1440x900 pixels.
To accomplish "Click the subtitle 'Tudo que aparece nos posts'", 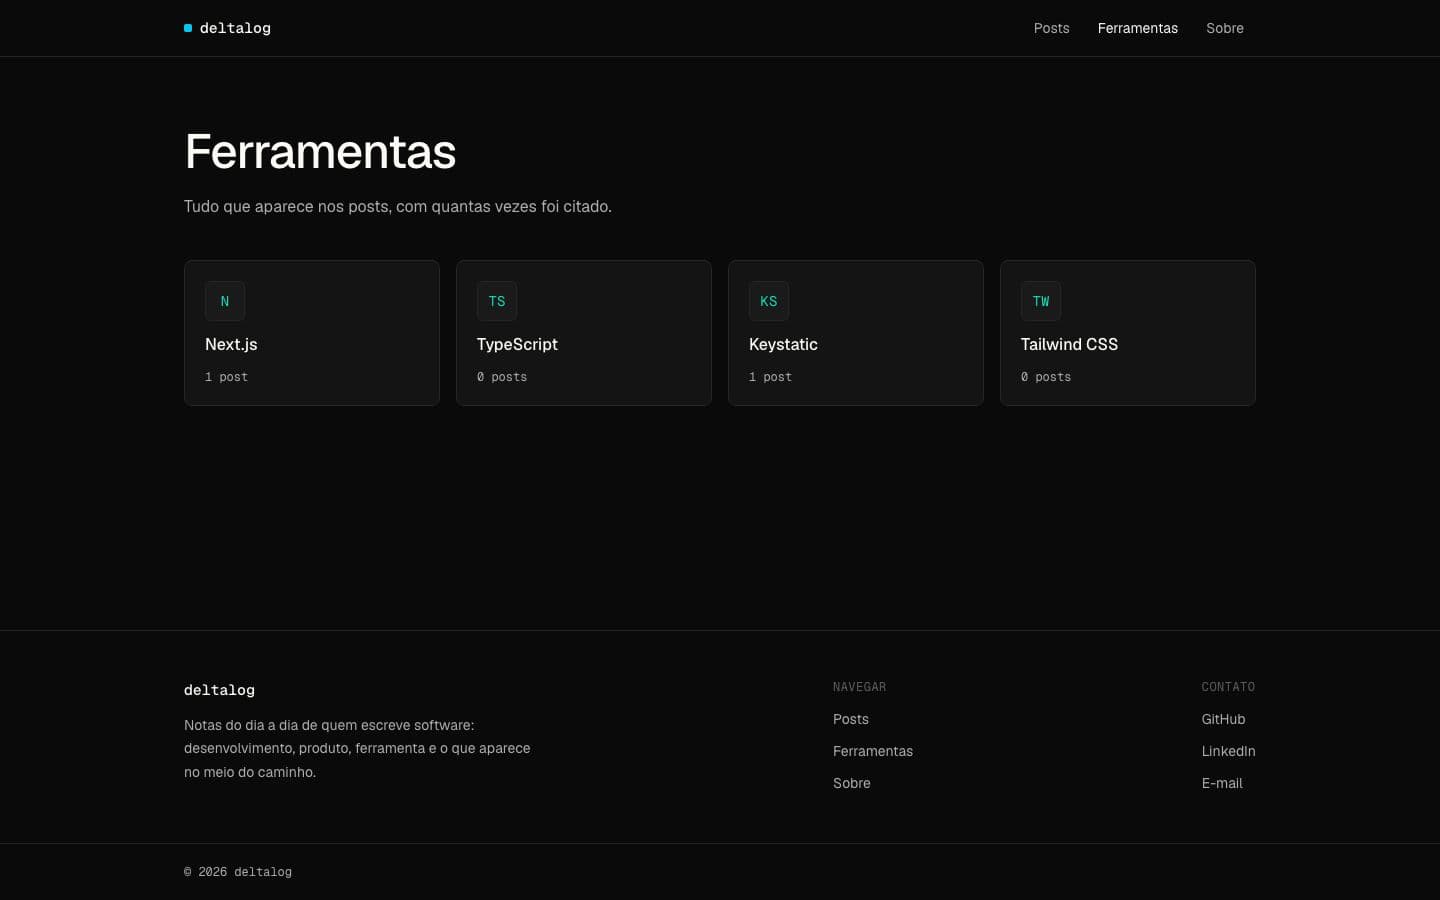I will [x=398, y=206].
